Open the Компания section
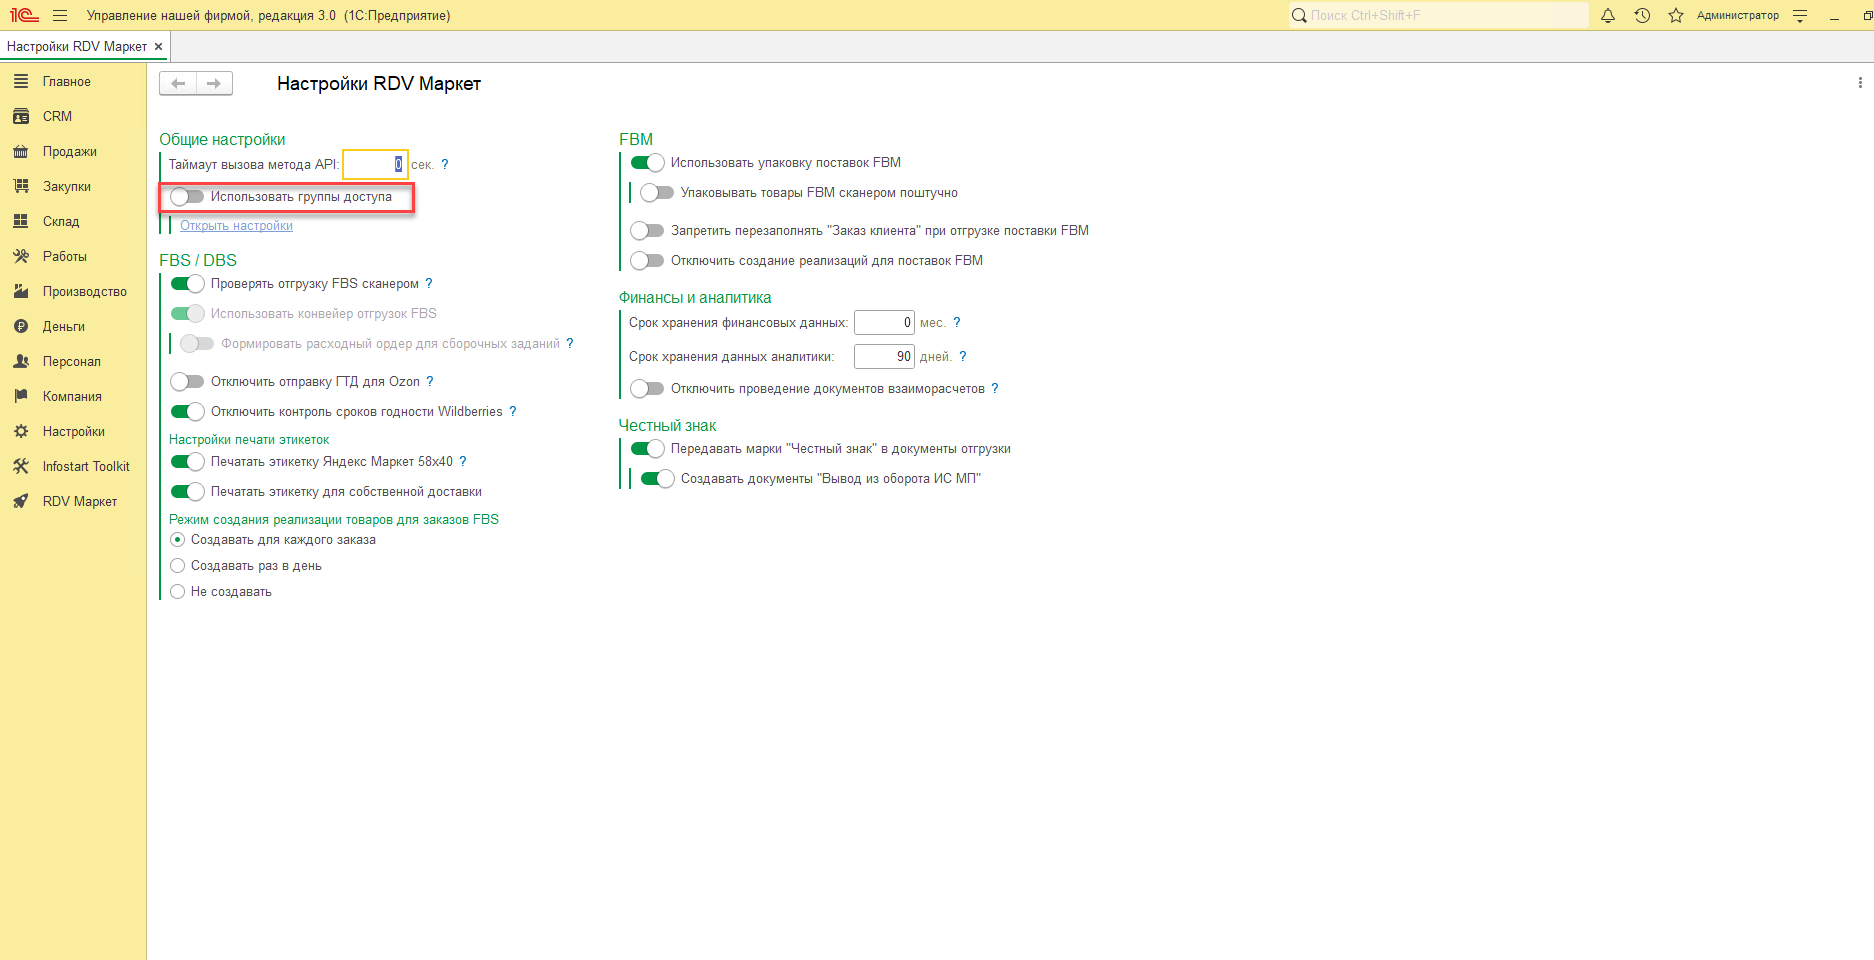This screenshot has height=960, width=1874. pos(73,396)
